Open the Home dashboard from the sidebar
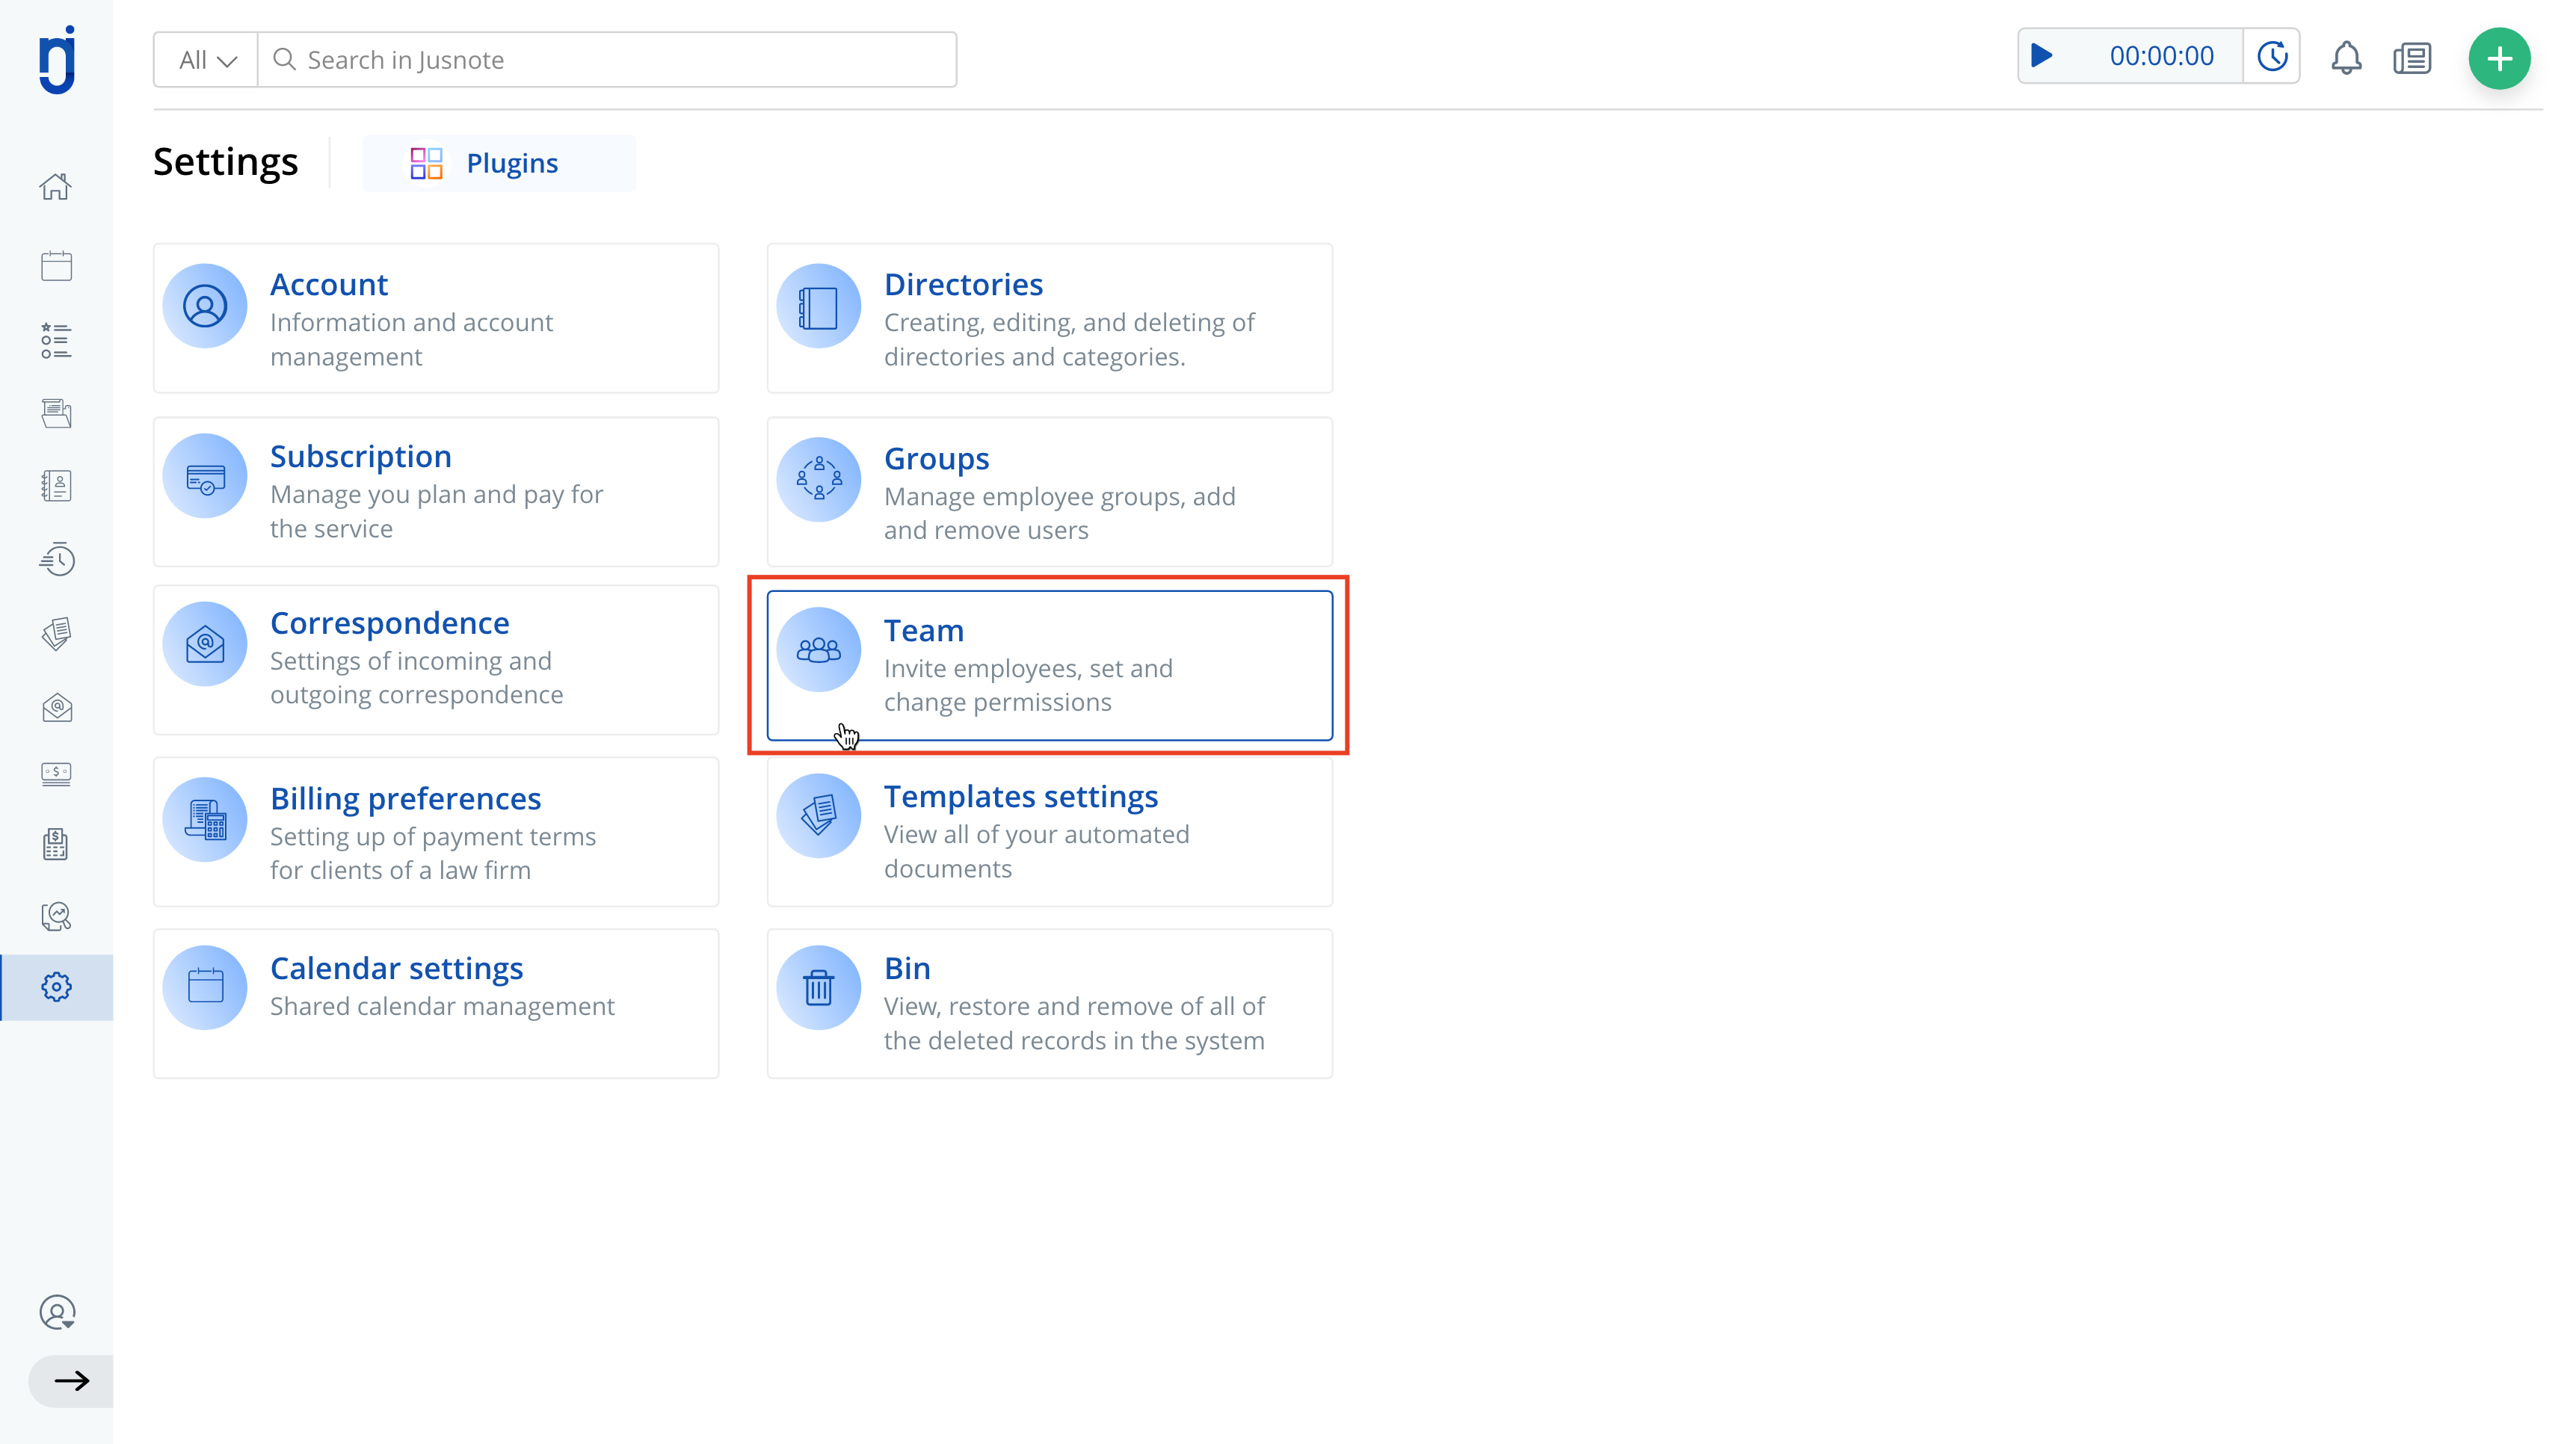This screenshot has height=1444, width=2576. [x=56, y=187]
